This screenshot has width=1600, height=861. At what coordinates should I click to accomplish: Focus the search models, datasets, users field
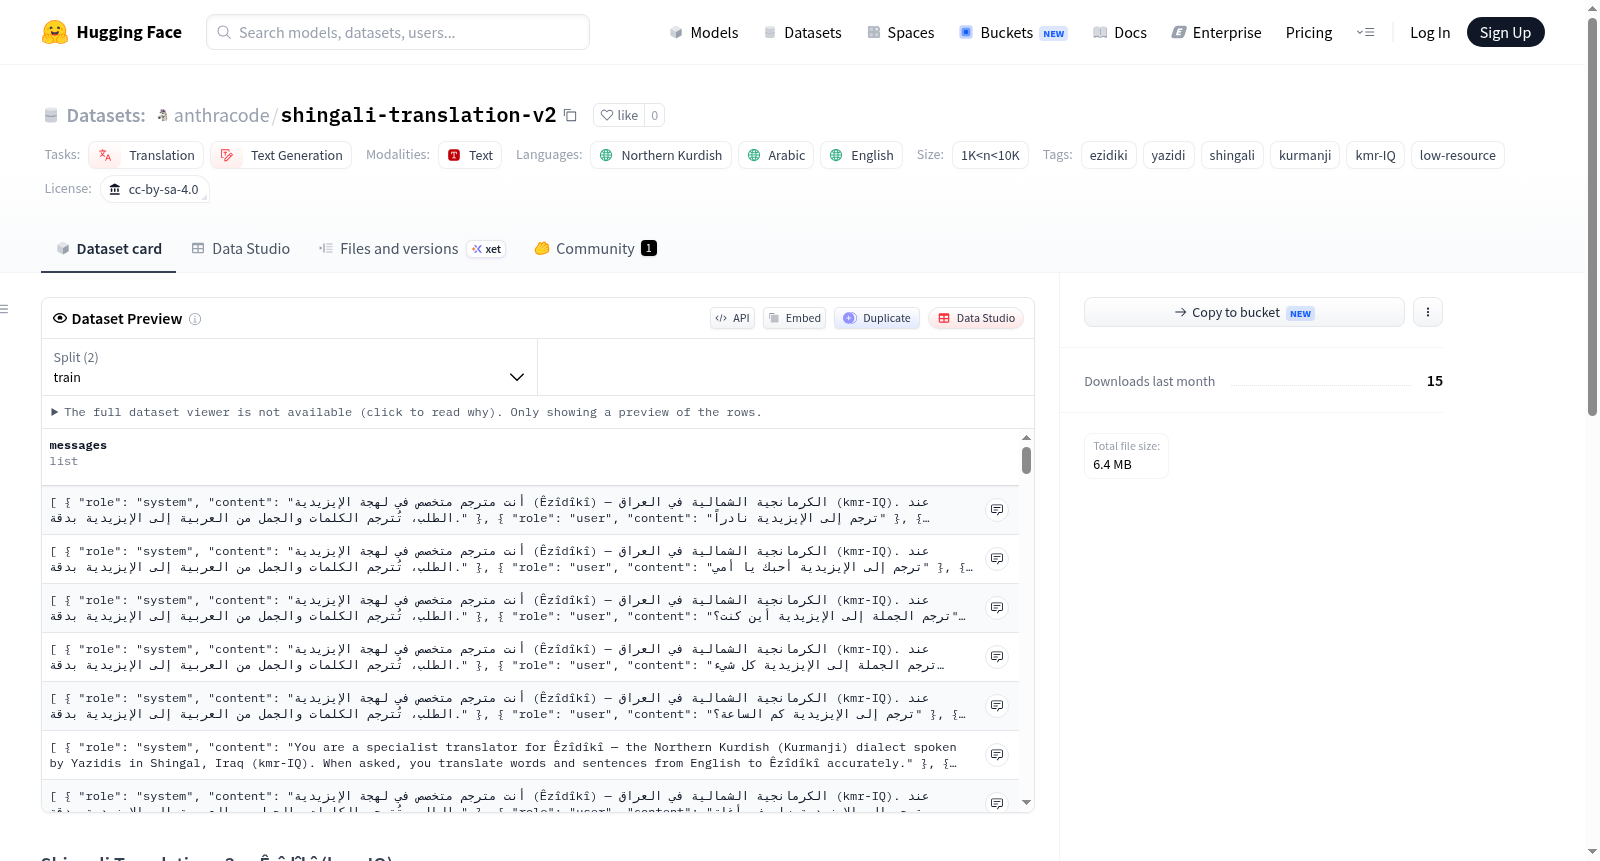[398, 32]
